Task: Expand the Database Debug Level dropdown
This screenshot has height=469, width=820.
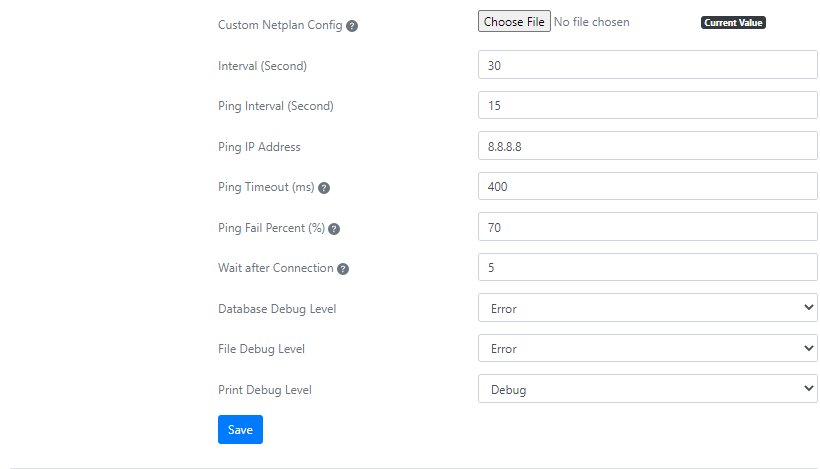Action: pyautogui.click(x=647, y=308)
